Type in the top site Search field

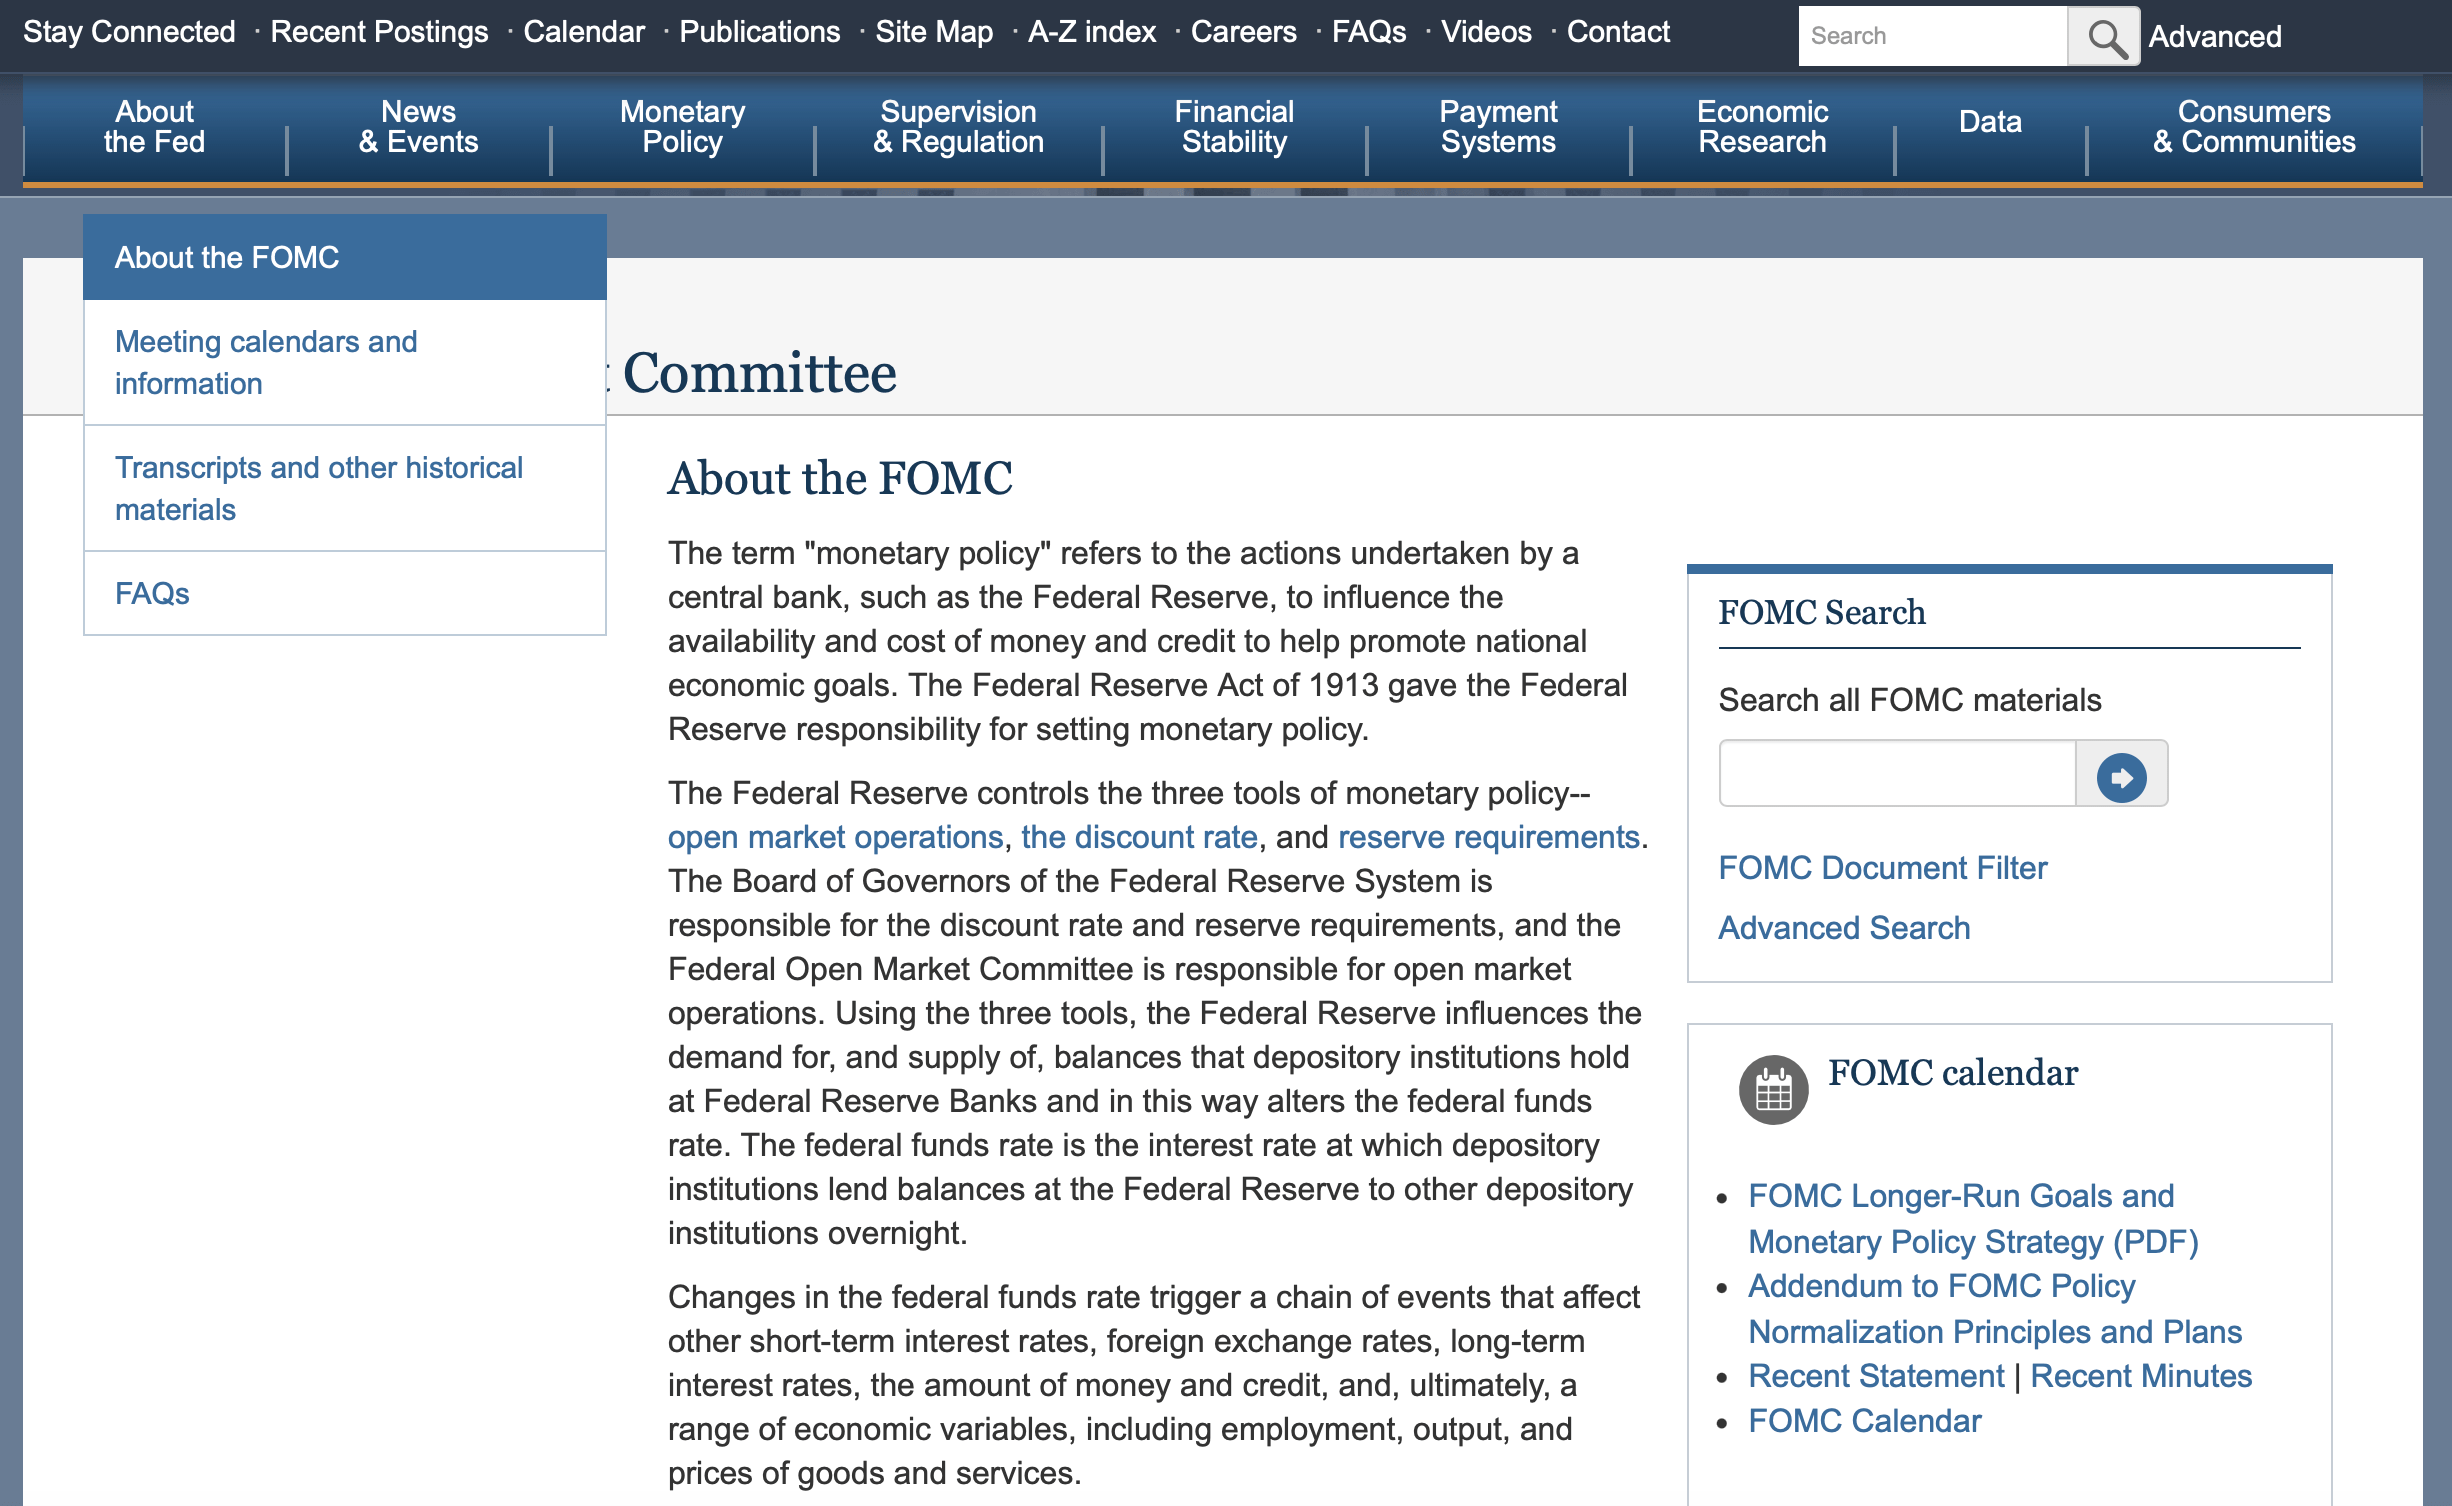(x=1931, y=37)
